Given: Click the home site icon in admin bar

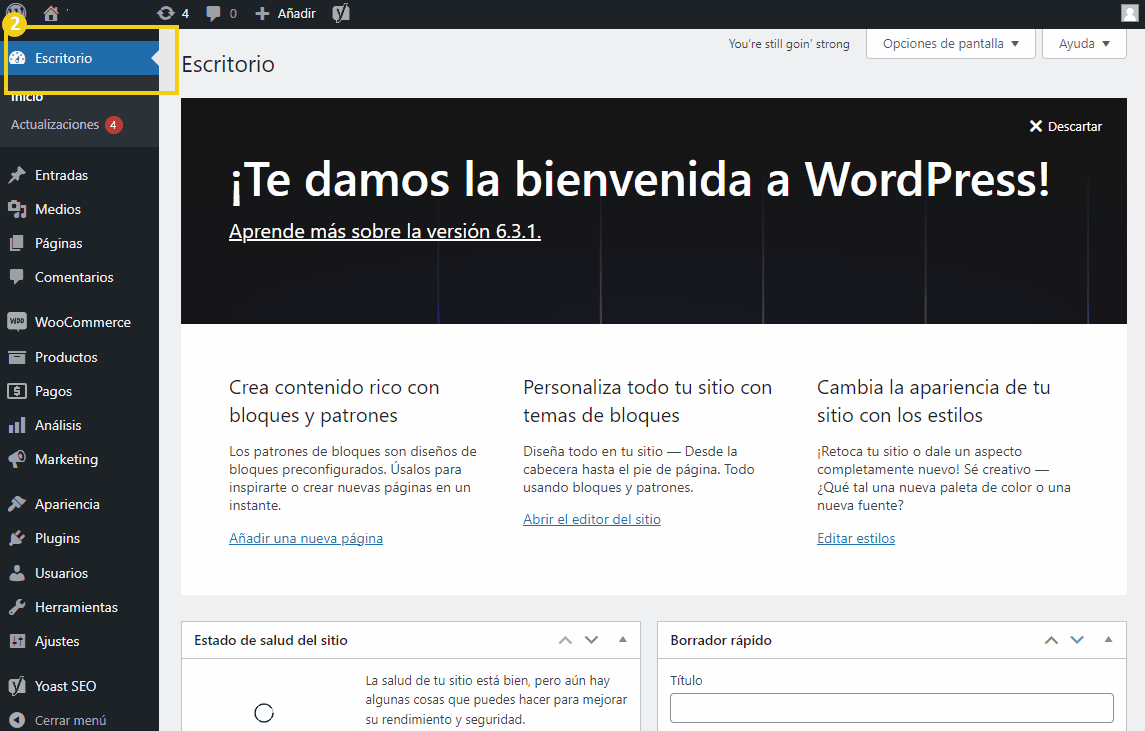Looking at the screenshot, I should point(50,13).
